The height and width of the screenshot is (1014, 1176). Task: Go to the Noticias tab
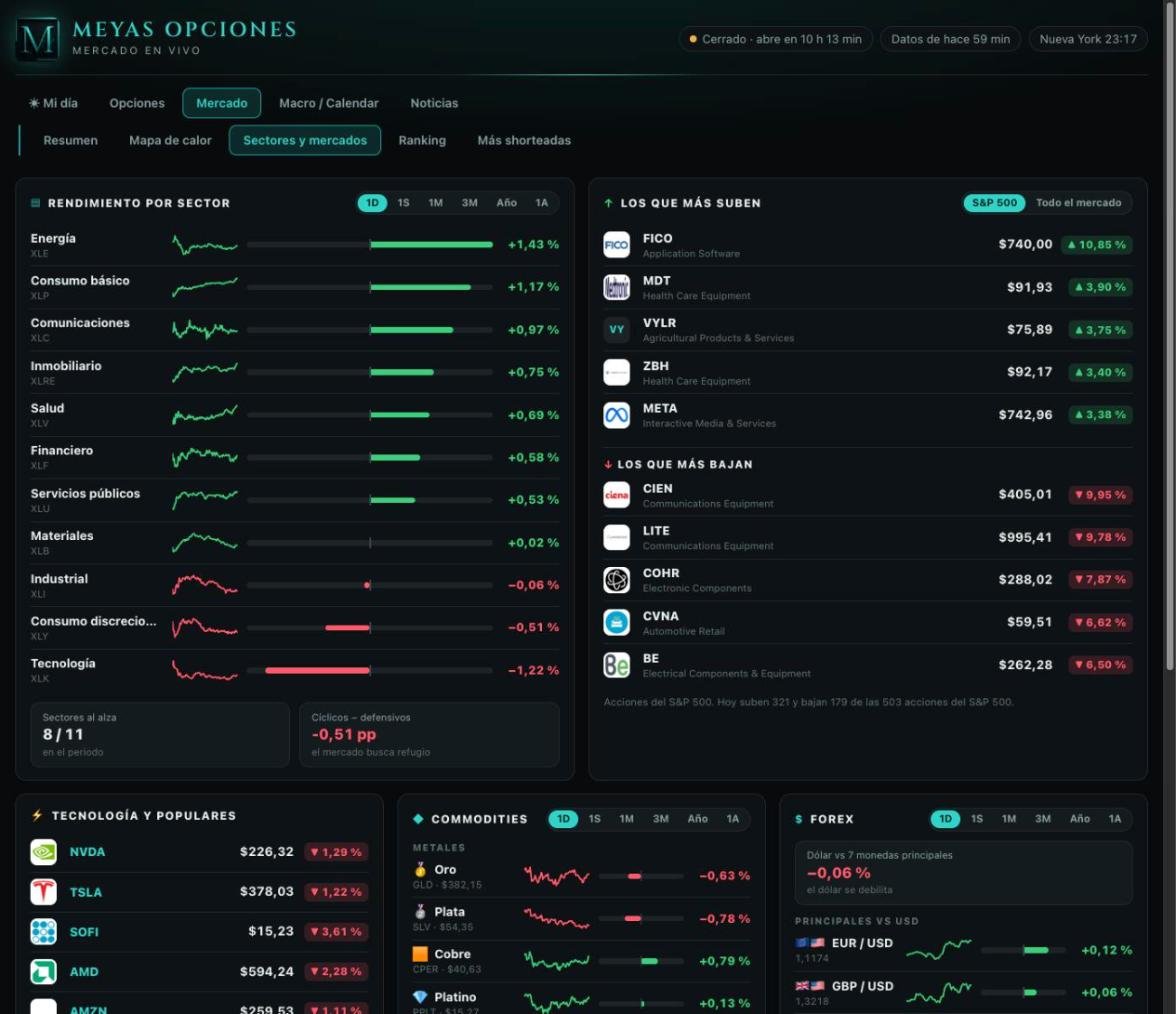coord(434,103)
